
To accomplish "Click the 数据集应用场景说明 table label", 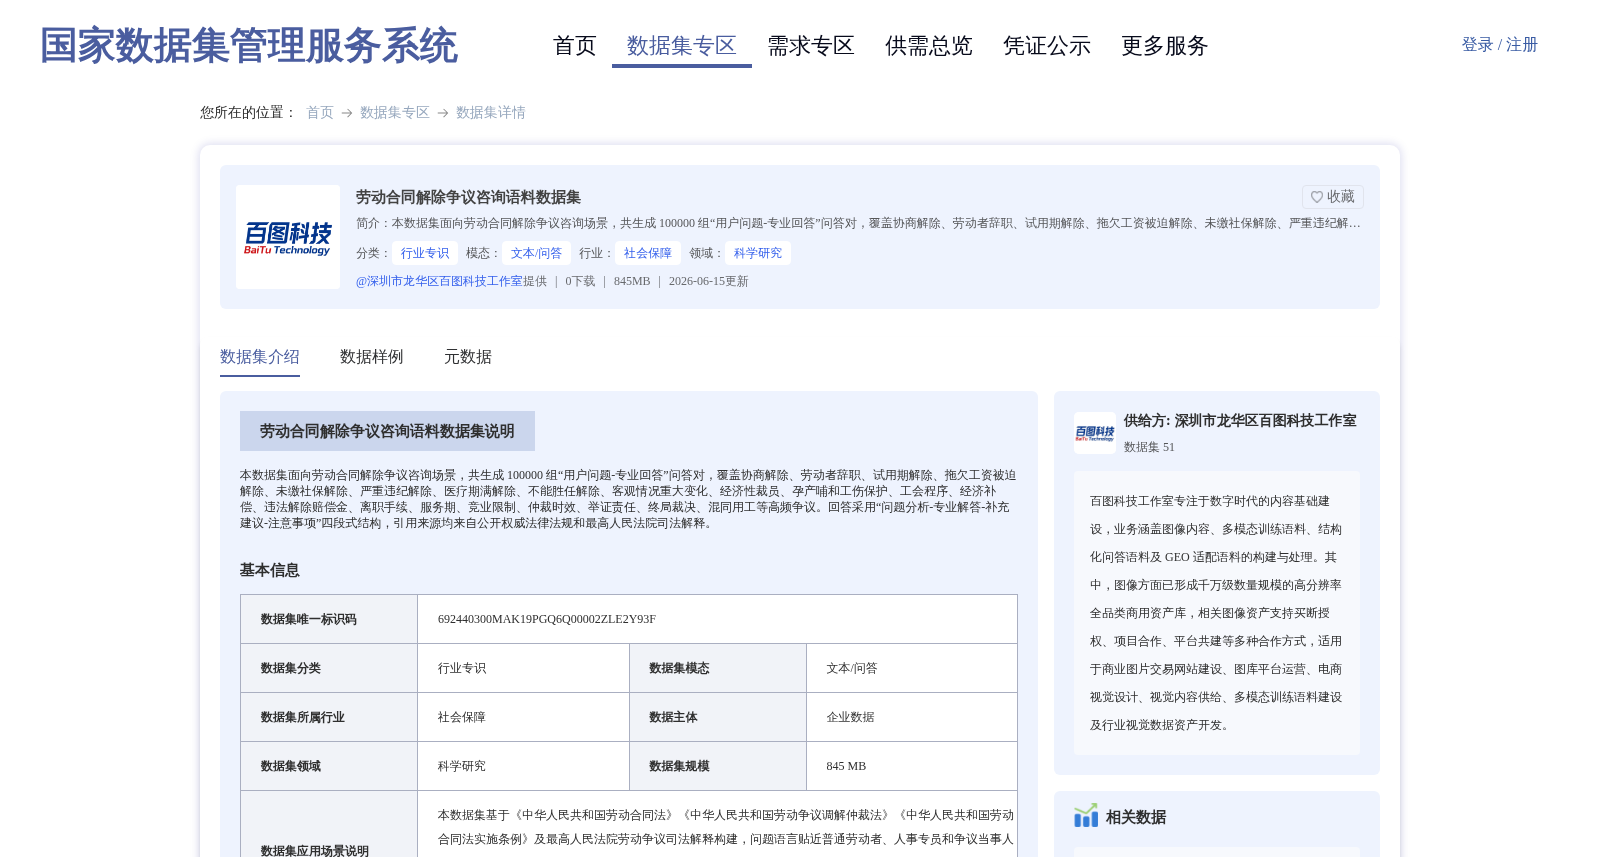I will pyautogui.click(x=315, y=851).
